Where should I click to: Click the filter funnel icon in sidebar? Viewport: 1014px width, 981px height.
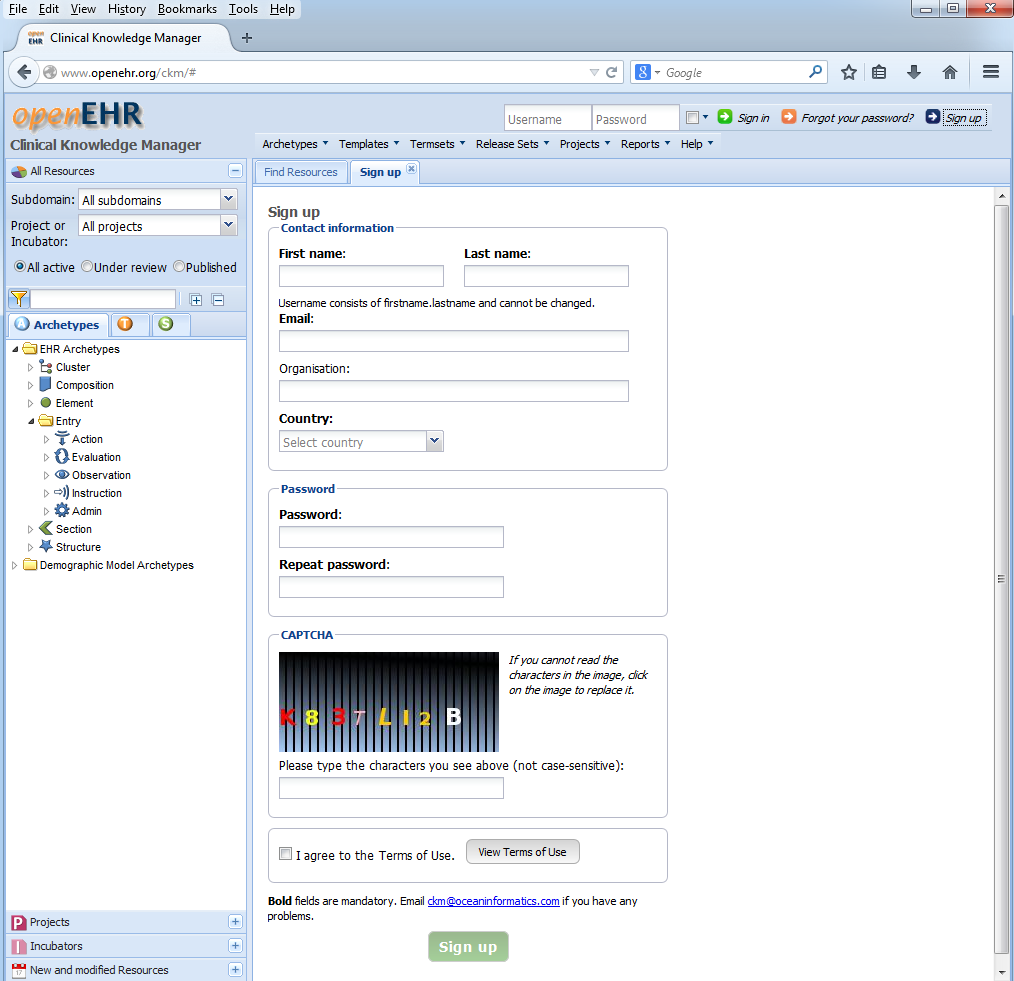point(18,299)
